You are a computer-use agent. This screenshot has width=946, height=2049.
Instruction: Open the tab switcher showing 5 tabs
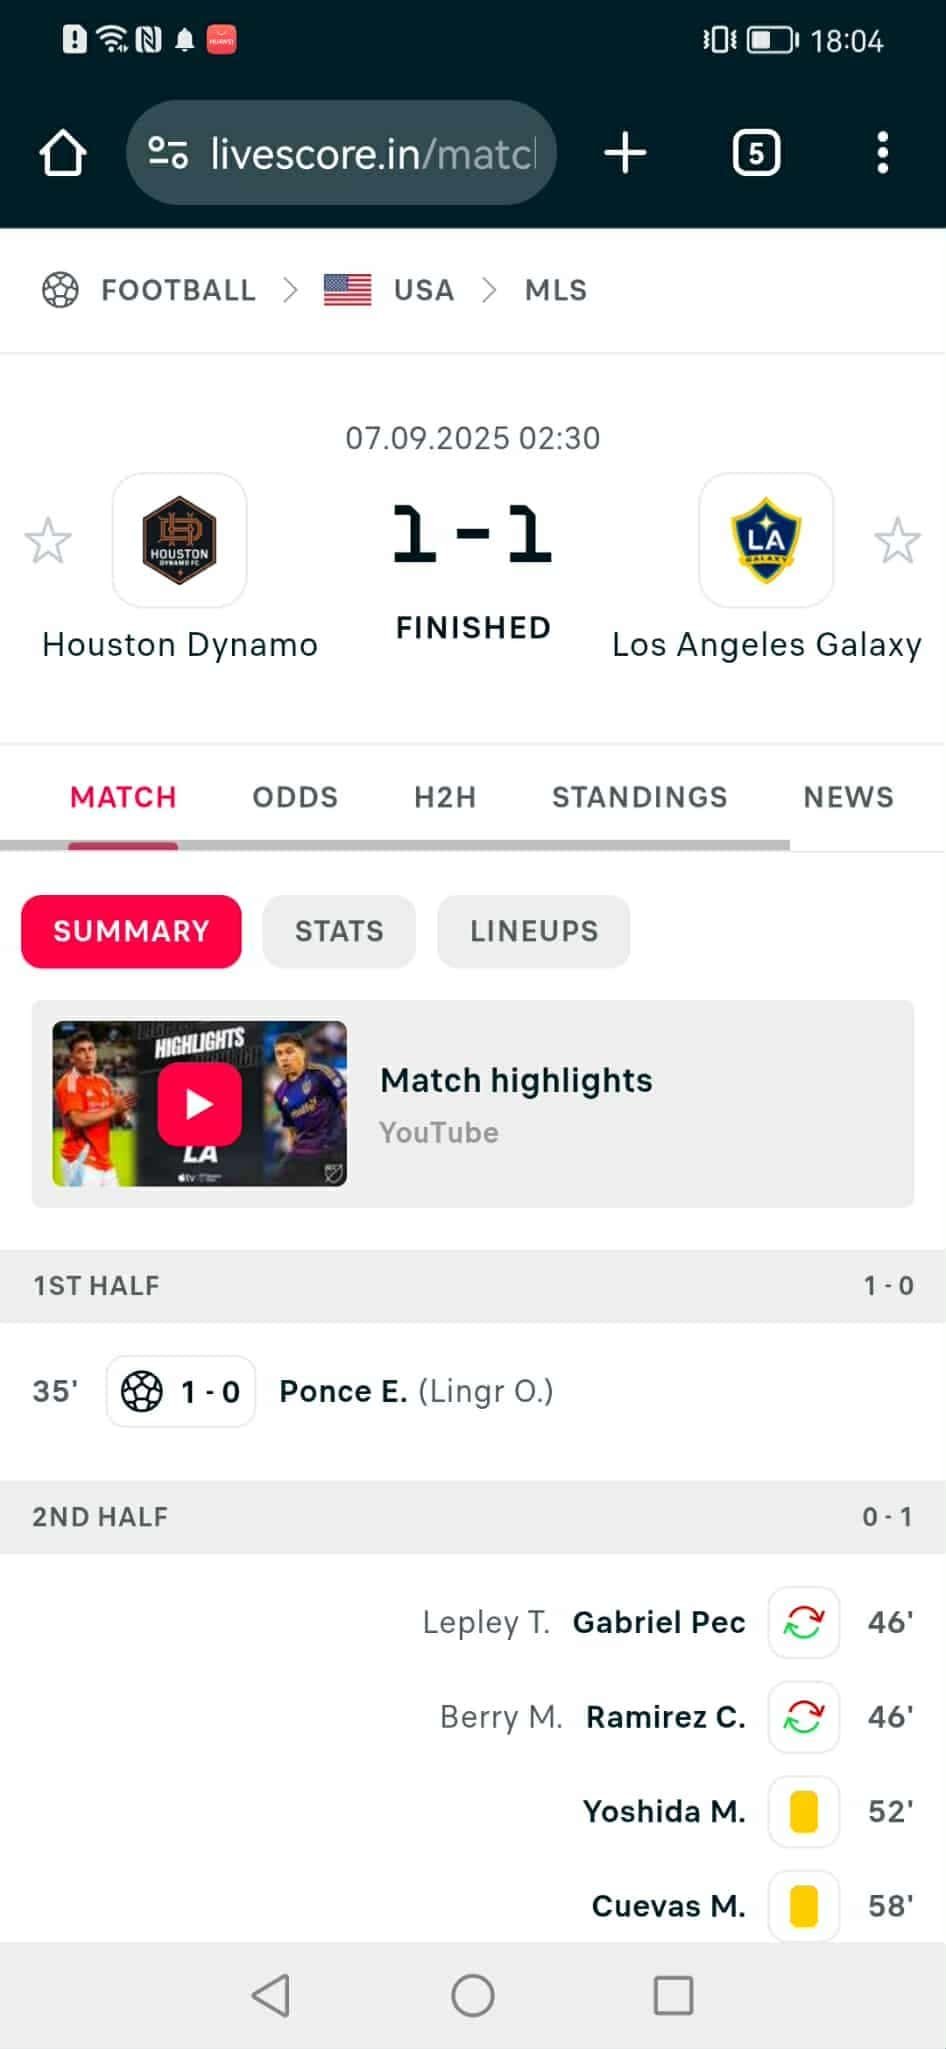(x=756, y=154)
